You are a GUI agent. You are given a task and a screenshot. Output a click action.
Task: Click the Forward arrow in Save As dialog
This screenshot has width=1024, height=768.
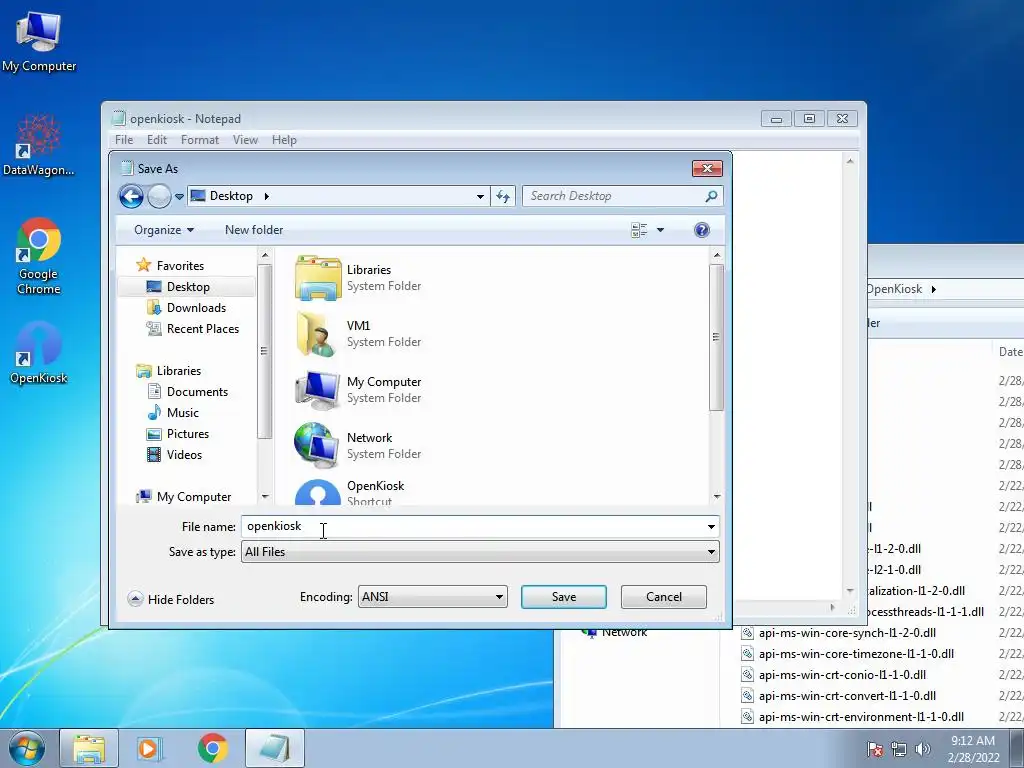click(159, 196)
